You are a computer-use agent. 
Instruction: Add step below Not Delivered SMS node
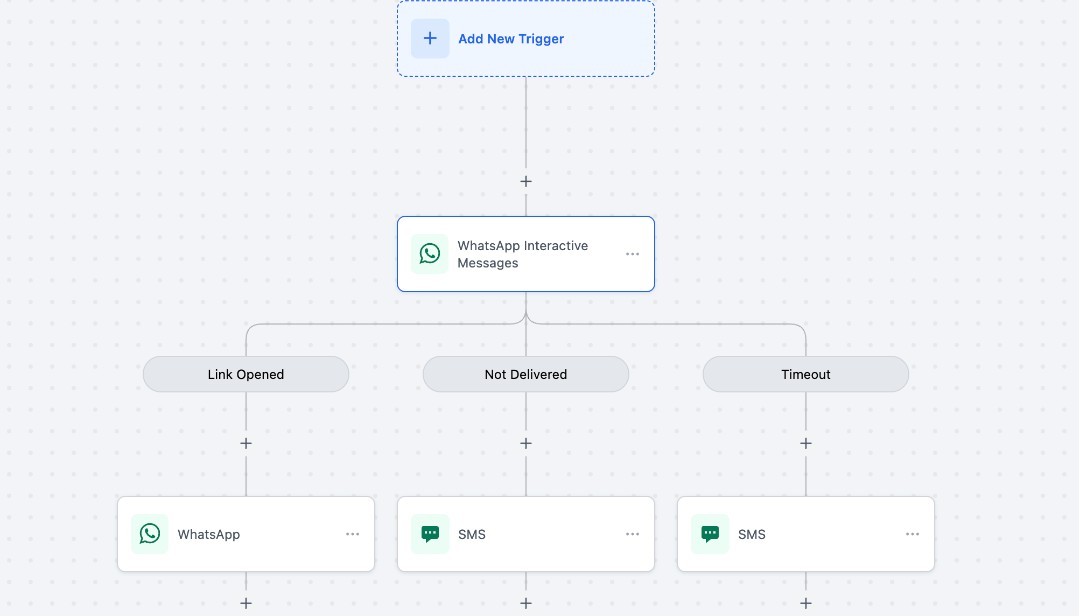pyautogui.click(x=526, y=604)
